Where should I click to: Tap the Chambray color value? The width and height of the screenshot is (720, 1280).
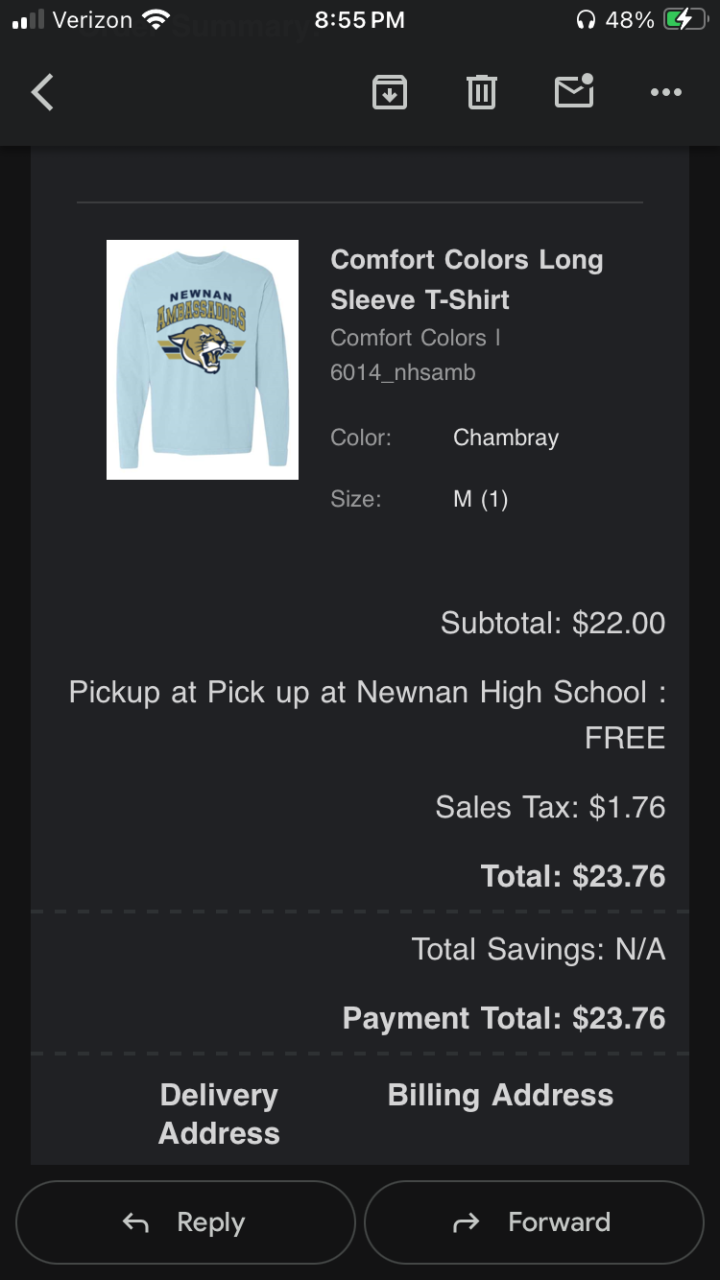pyautogui.click(x=505, y=437)
